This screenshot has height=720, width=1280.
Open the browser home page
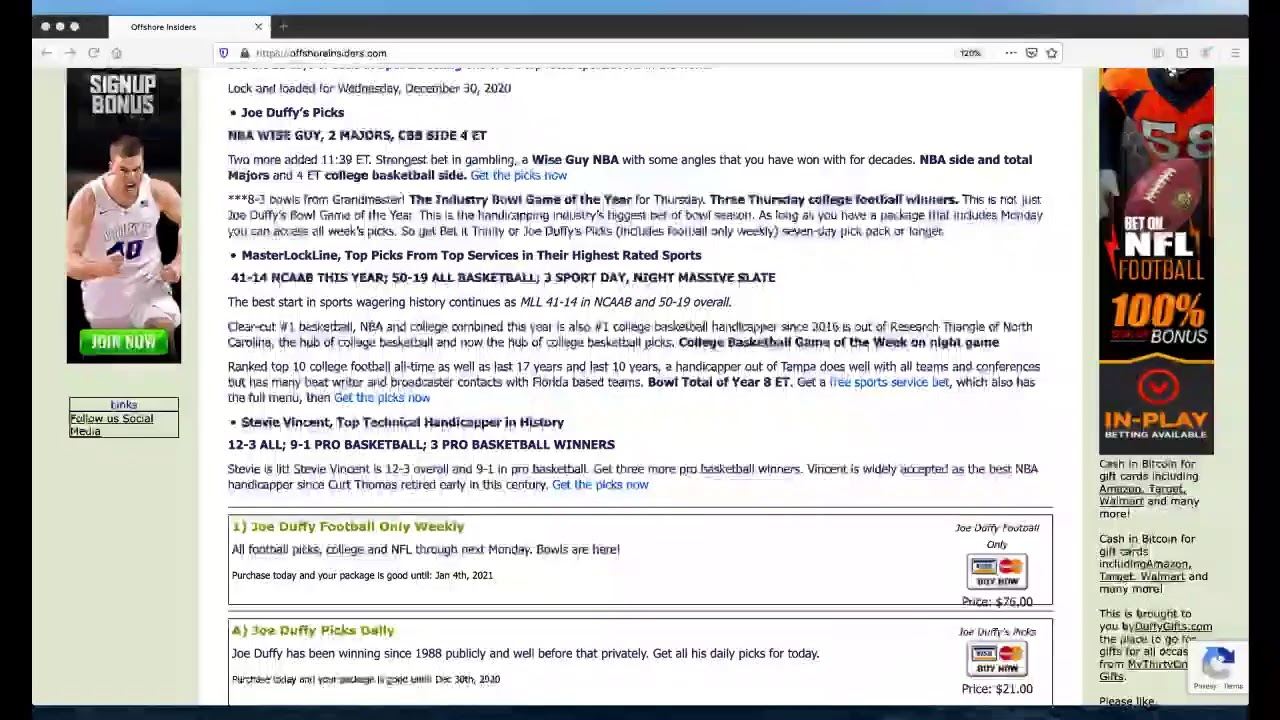pos(116,53)
